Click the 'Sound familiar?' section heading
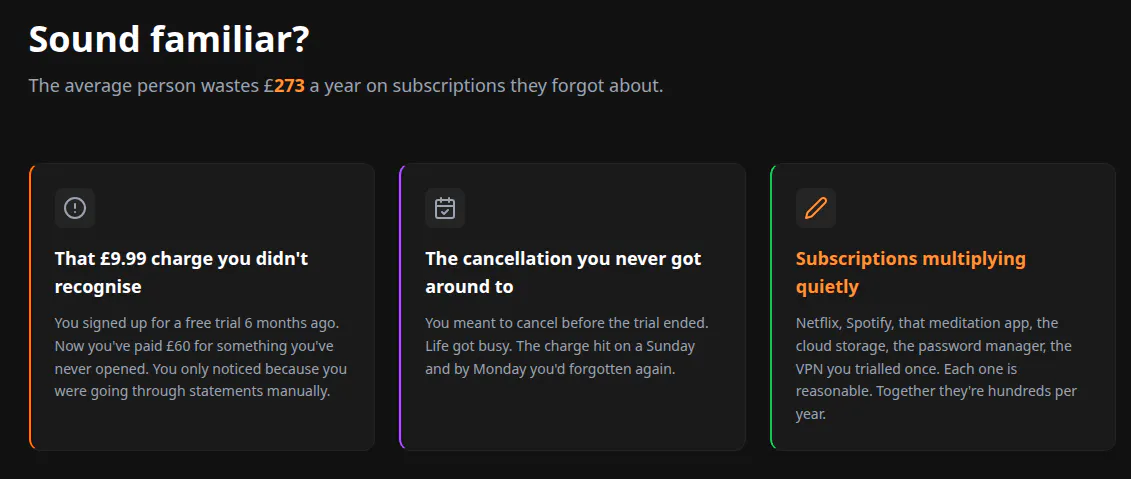Screen dimensions: 1131x479 click(x=169, y=40)
